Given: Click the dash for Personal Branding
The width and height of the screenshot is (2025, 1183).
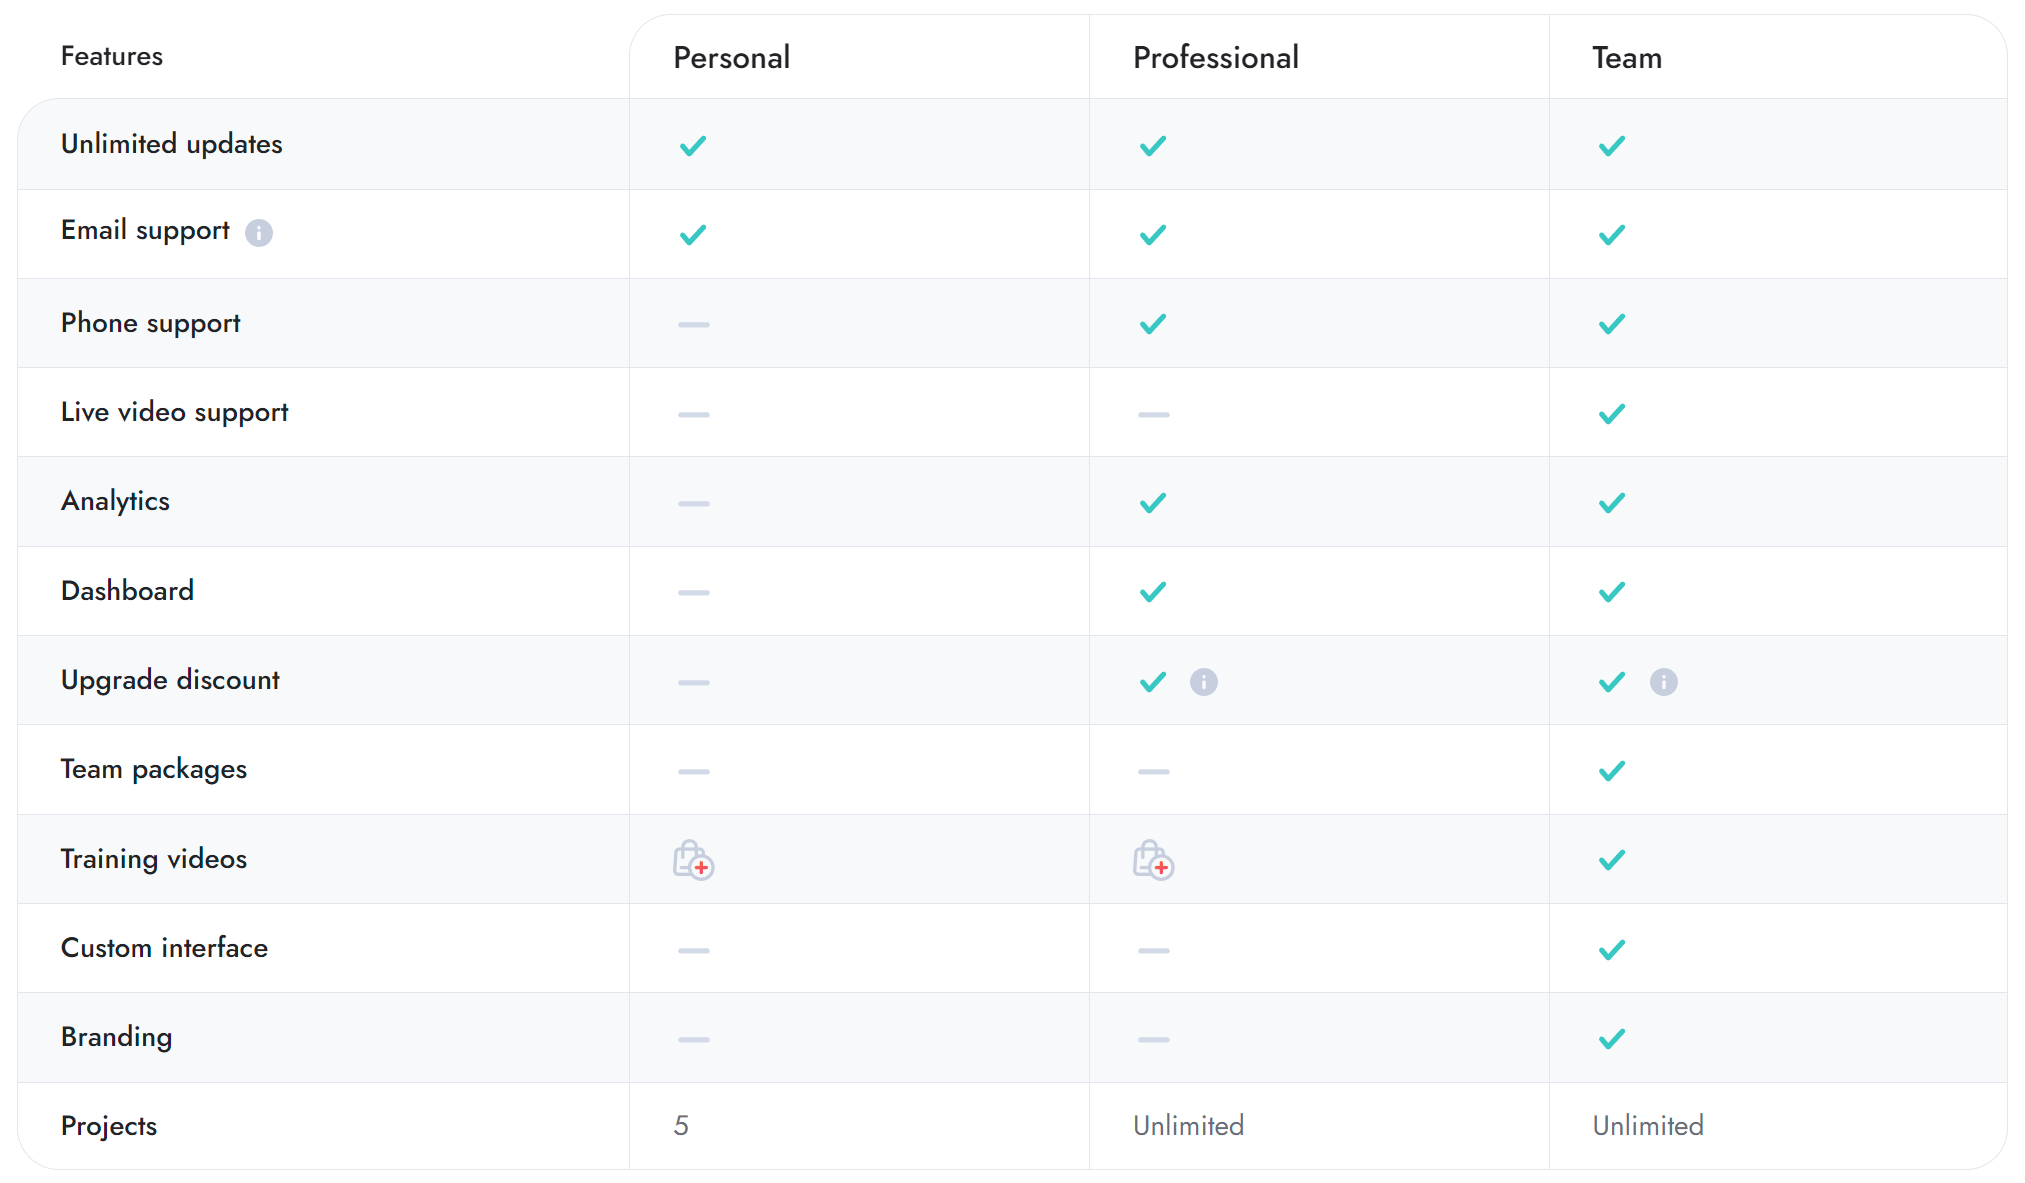Looking at the screenshot, I should coord(693,1038).
